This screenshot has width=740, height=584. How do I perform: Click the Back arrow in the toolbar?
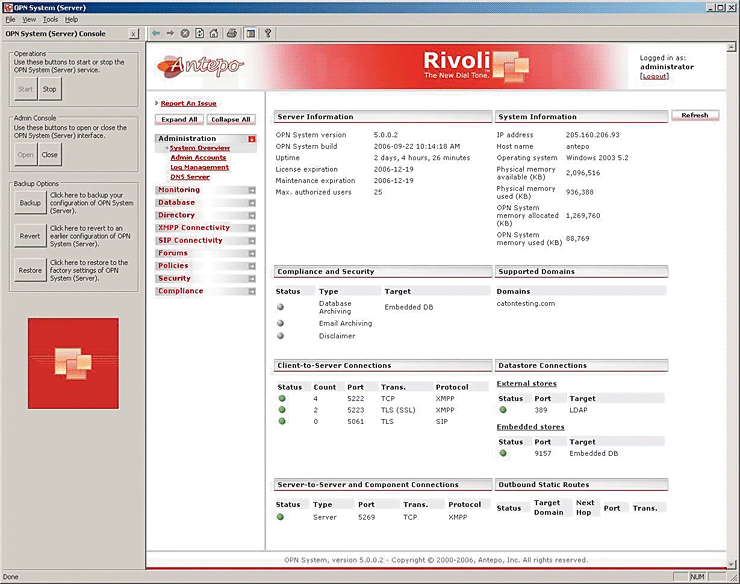156,33
